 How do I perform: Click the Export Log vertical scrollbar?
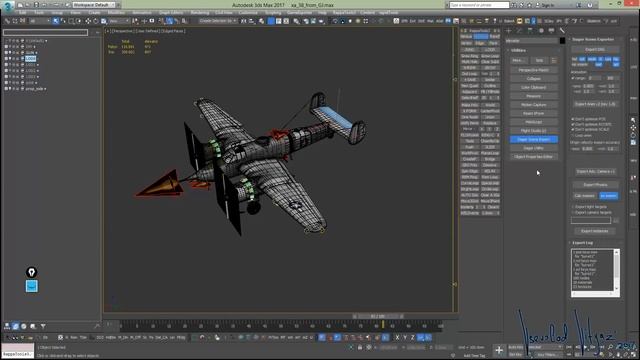tap(616, 270)
